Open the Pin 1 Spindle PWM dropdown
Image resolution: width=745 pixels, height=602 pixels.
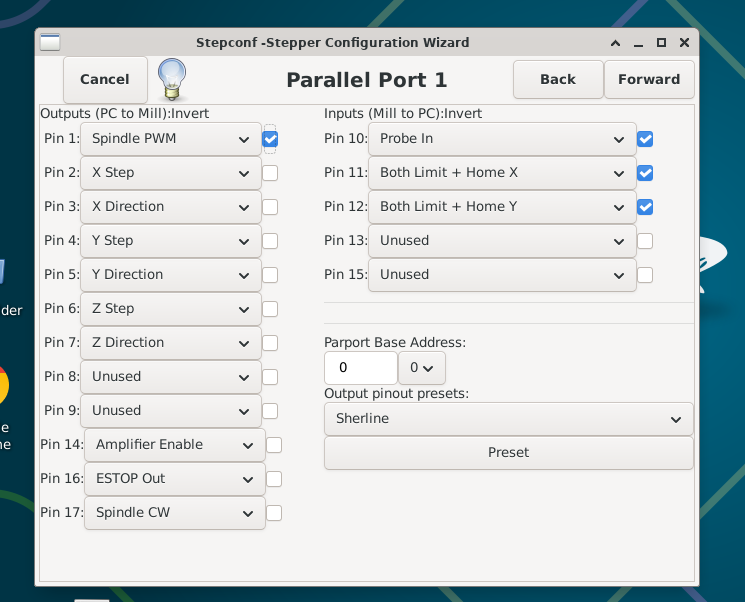tap(170, 139)
